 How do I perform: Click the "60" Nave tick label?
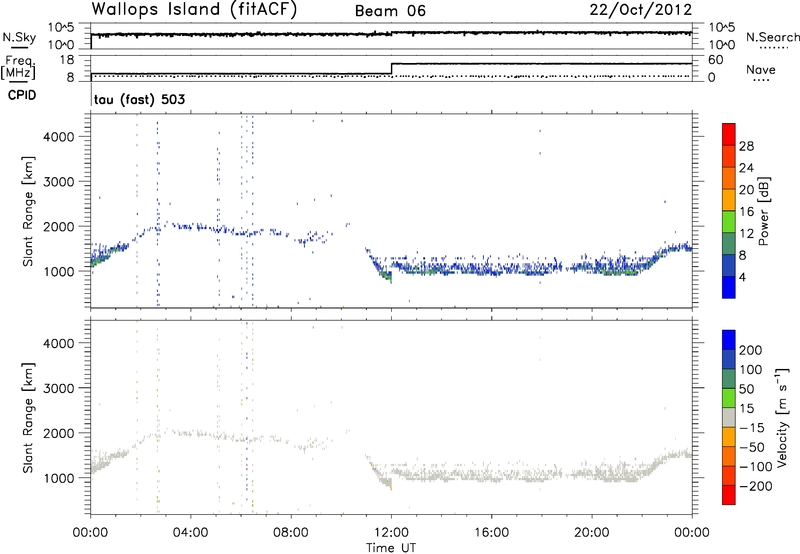click(716, 60)
